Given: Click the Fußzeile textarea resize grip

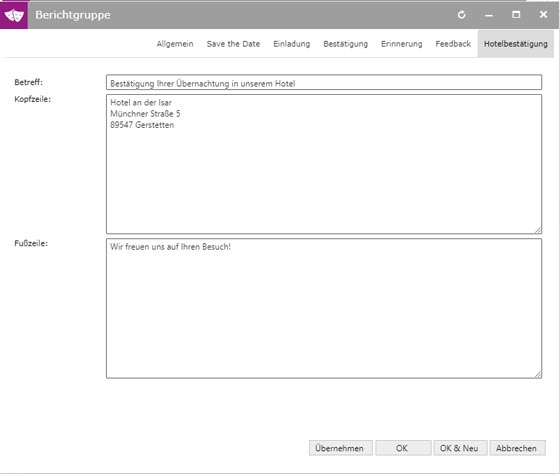Looking at the screenshot, I should [x=538, y=374].
